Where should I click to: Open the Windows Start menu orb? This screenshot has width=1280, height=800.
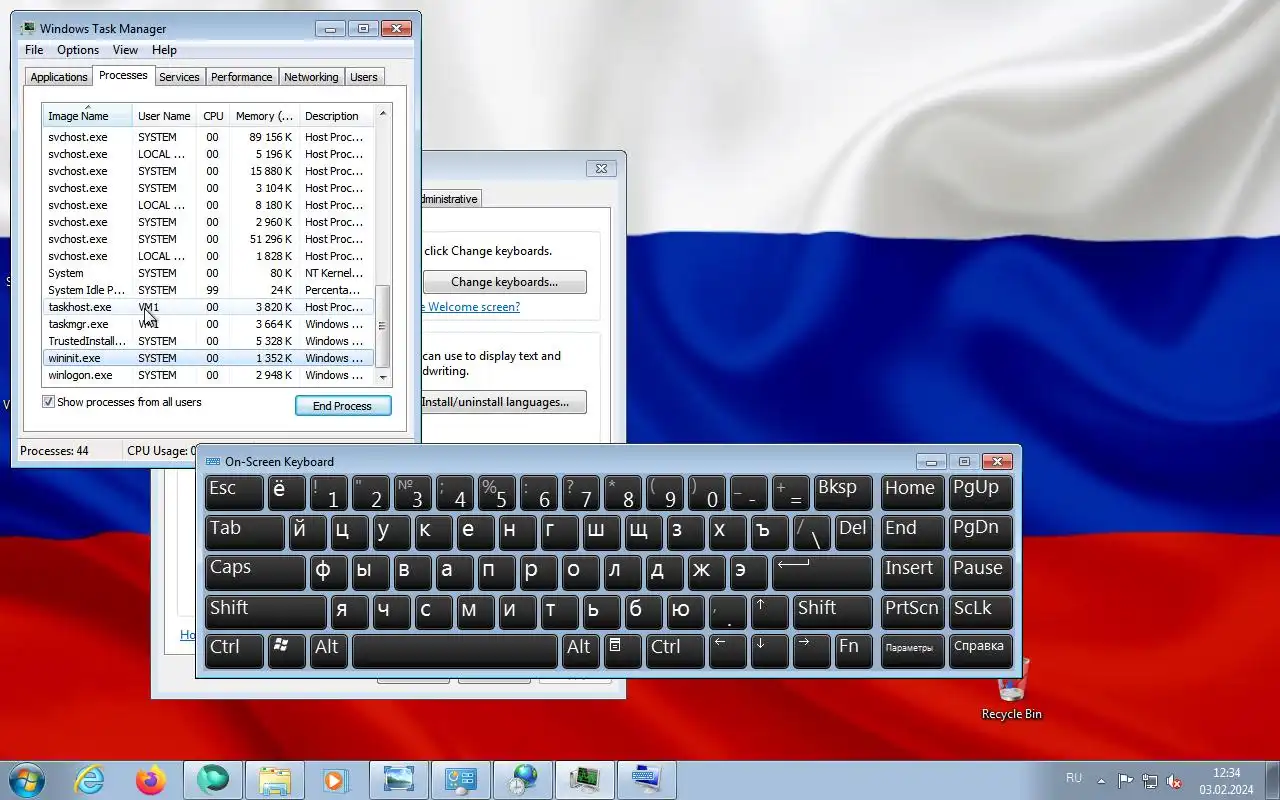tap(25, 780)
